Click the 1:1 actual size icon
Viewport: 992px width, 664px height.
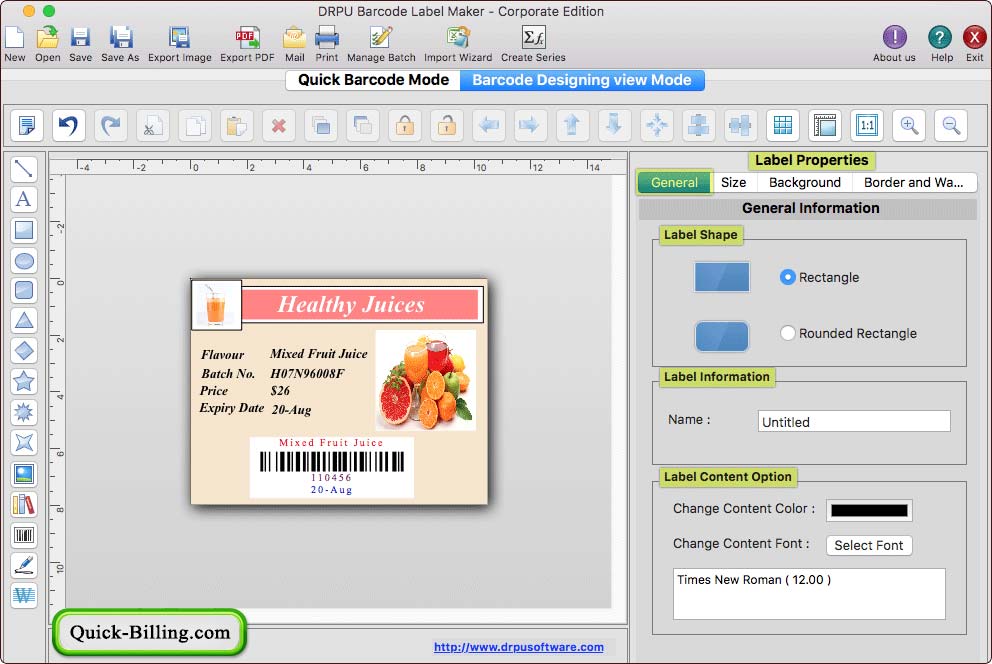(867, 125)
